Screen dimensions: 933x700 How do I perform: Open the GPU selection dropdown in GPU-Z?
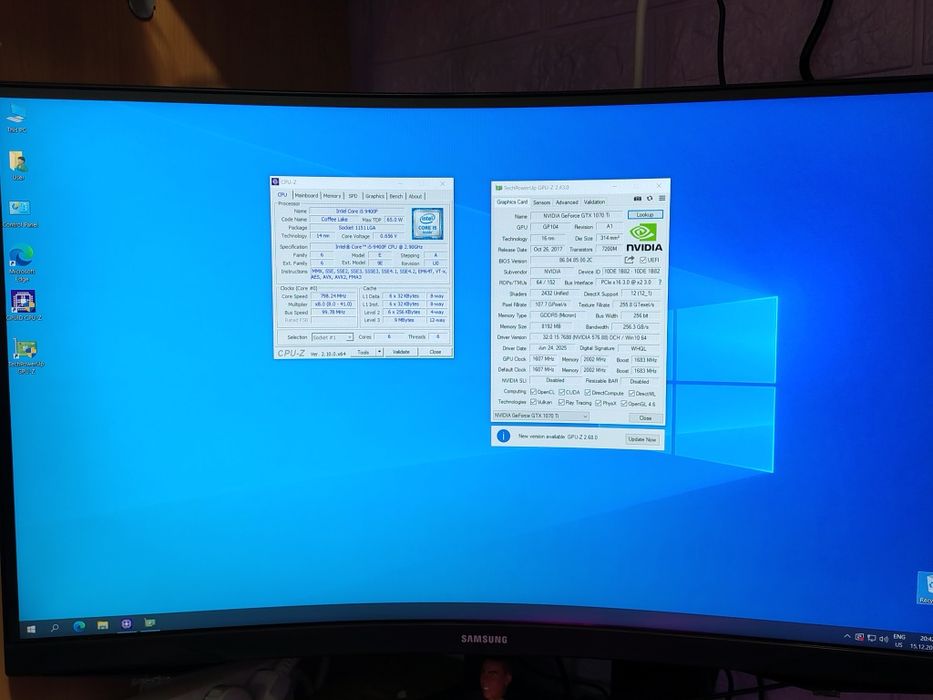pyautogui.click(x=541, y=415)
